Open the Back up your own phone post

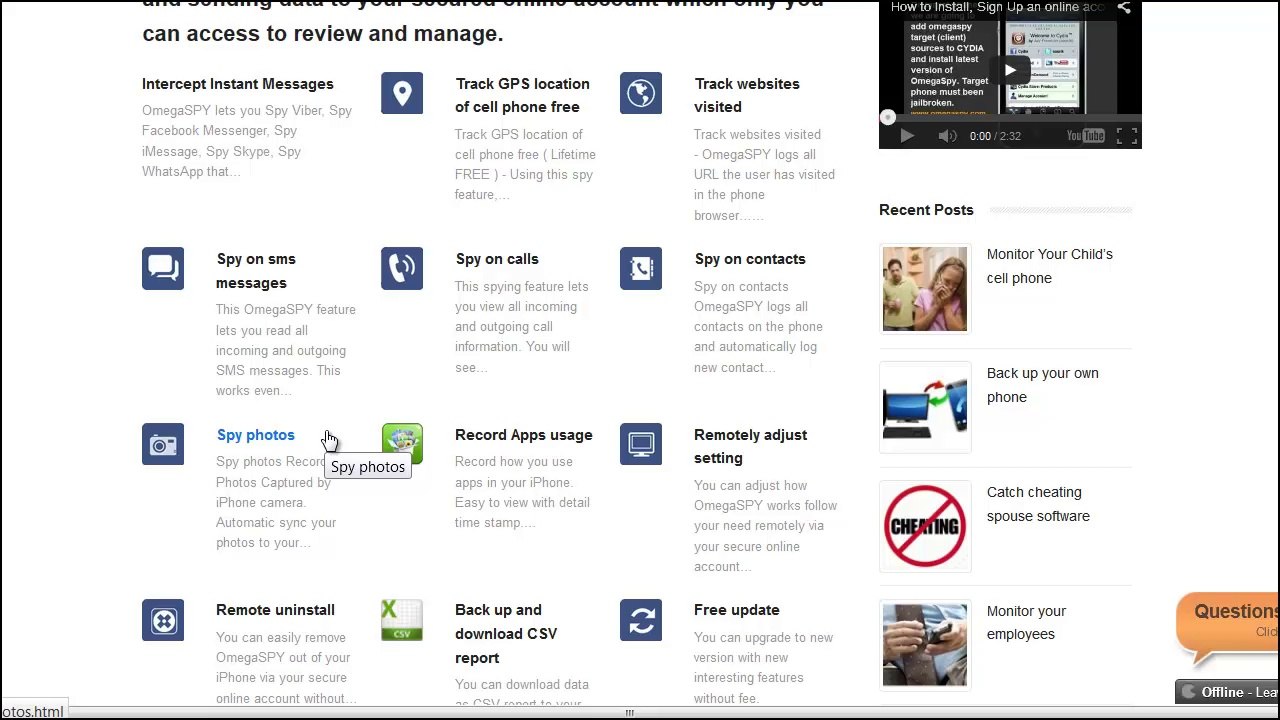pyautogui.click(x=1043, y=385)
